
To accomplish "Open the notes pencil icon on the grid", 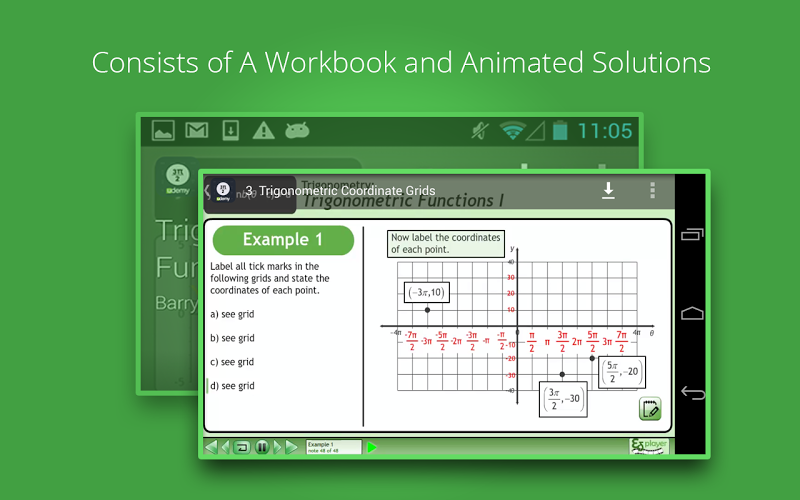I will (650, 409).
